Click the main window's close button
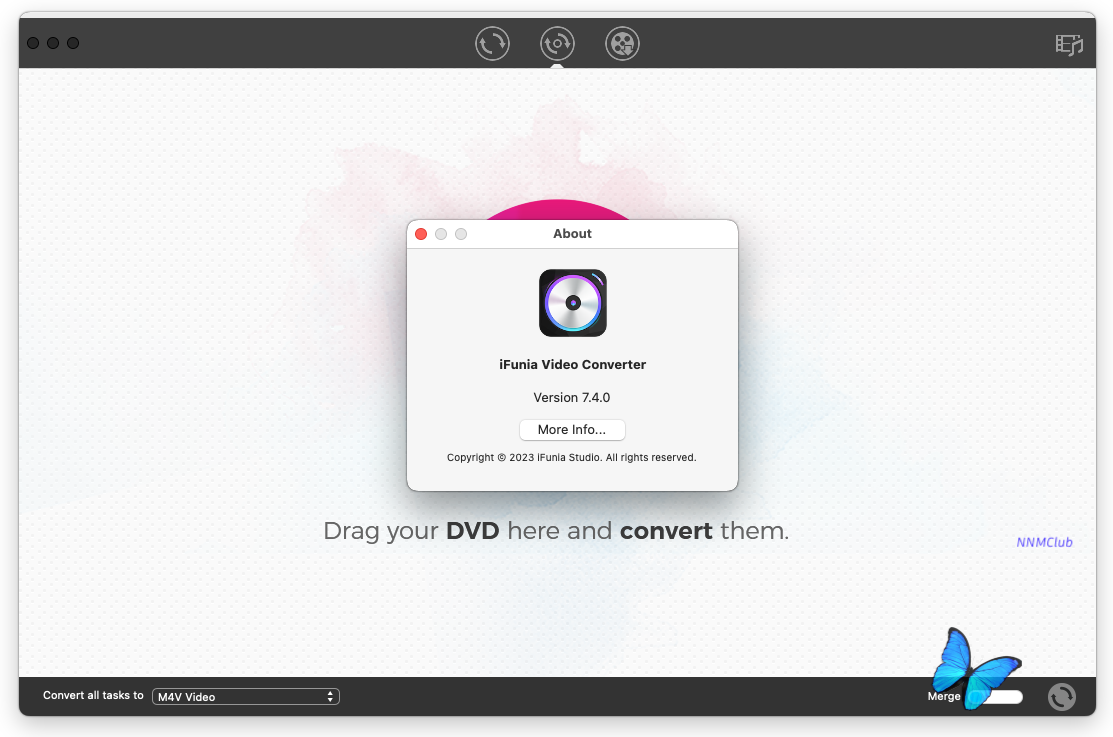Screen dimensions: 1113x737 coord(33,43)
